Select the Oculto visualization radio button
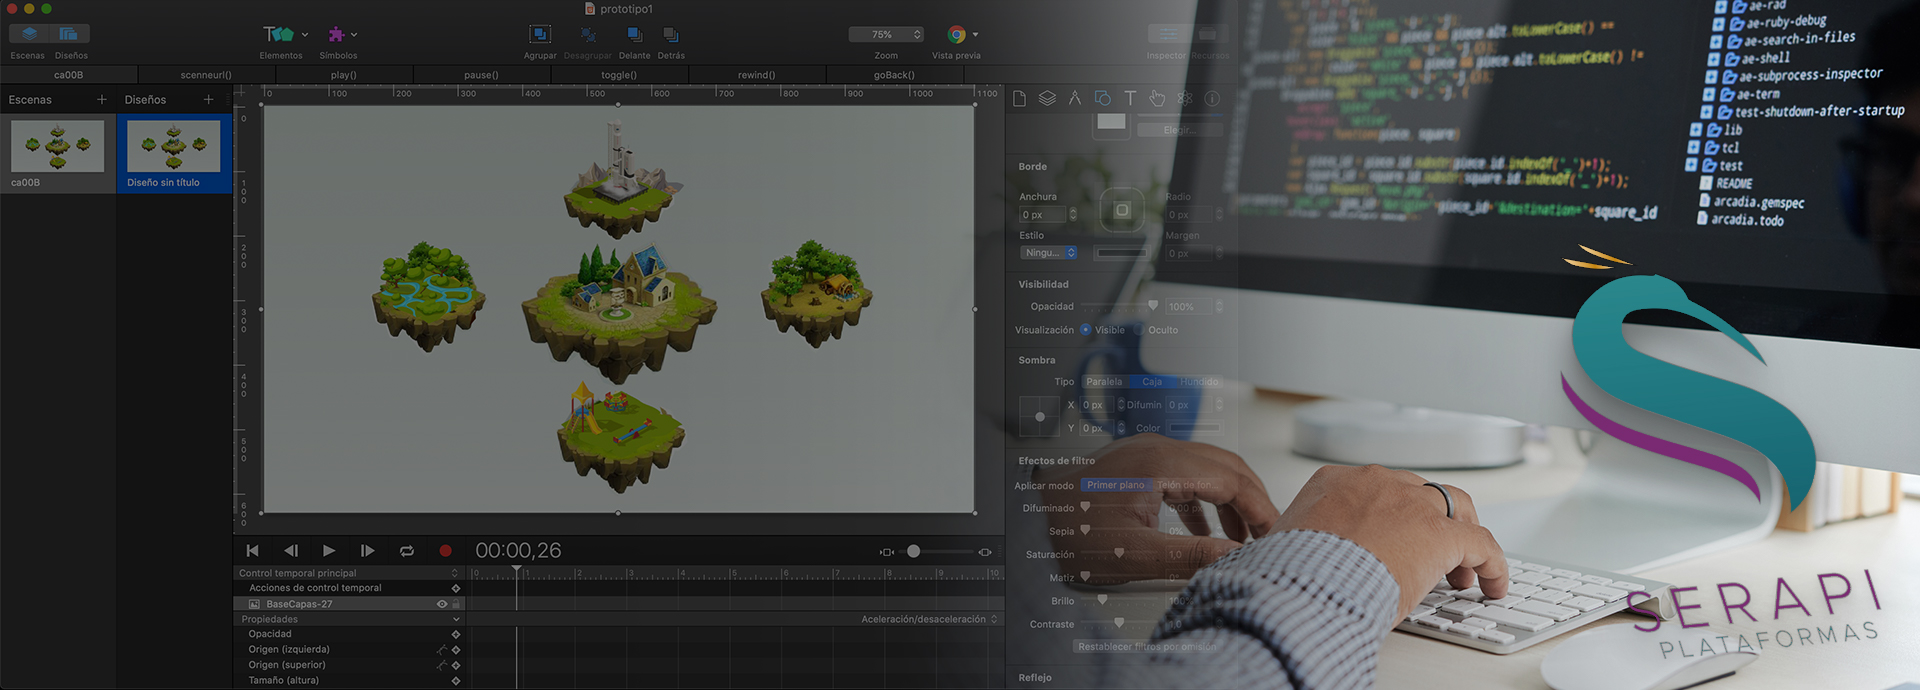This screenshot has height=690, width=1920. click(1138, 330)
